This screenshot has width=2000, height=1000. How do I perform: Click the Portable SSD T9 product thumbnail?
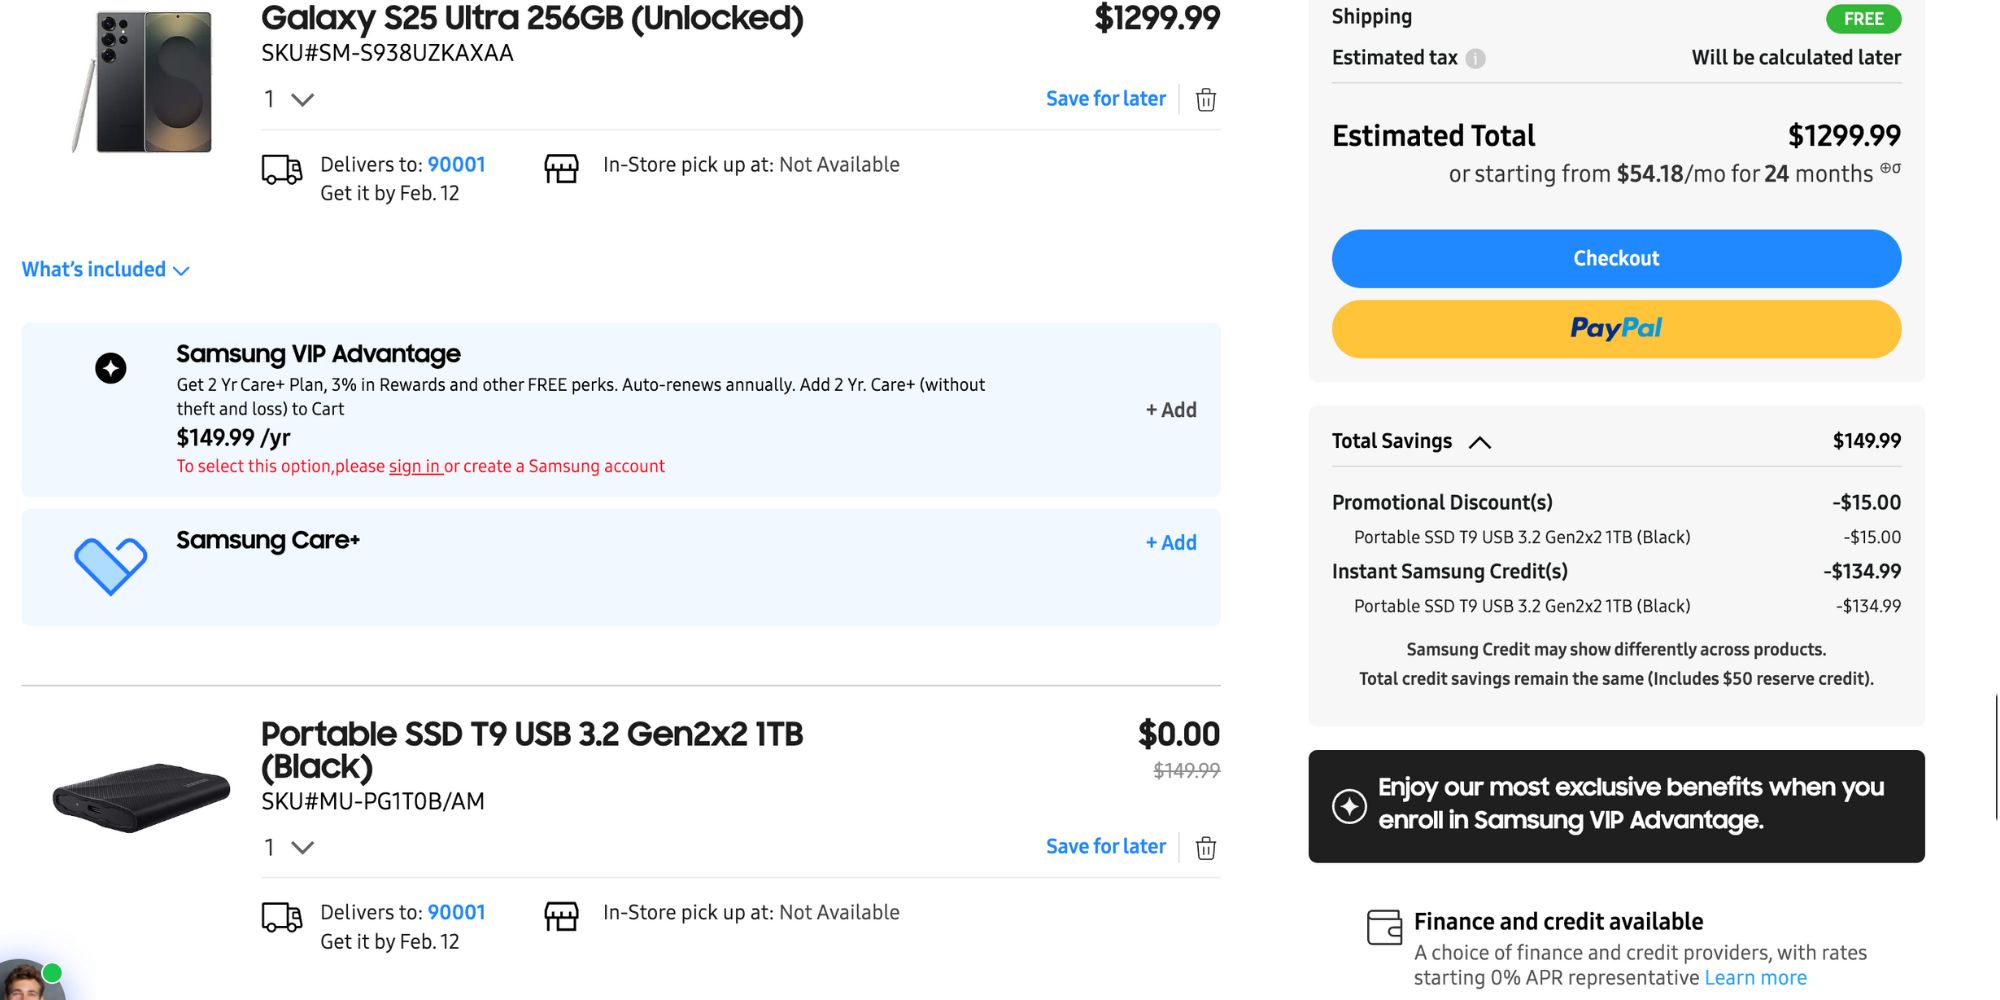(141, 797)
